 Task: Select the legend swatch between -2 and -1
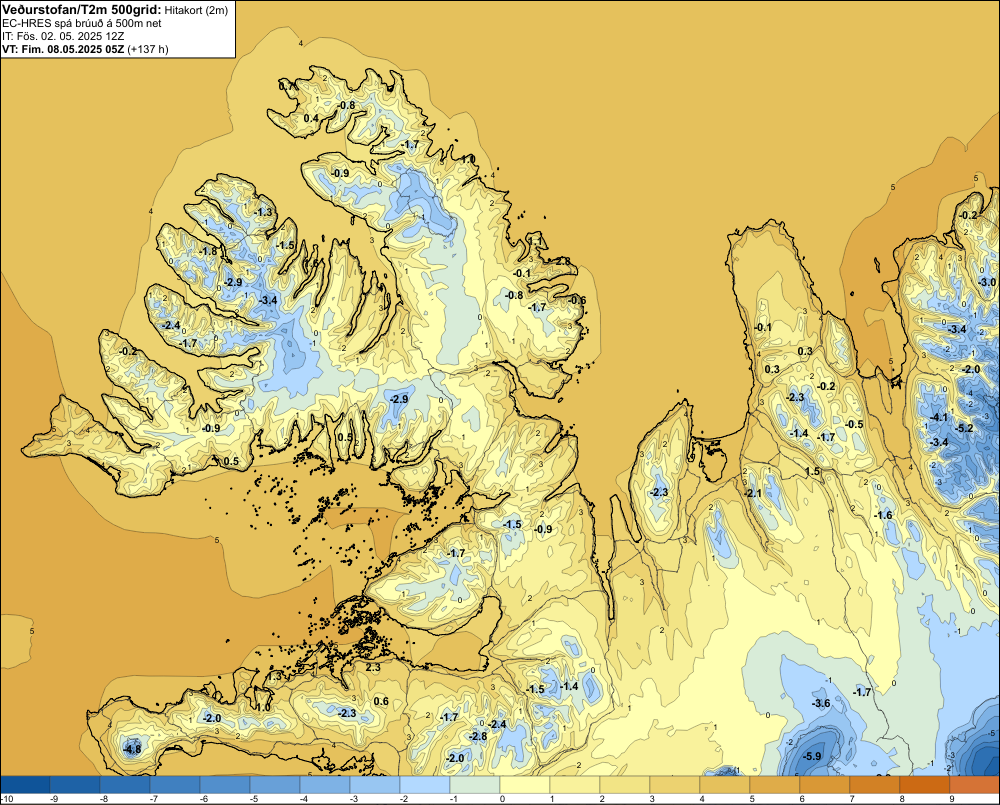coord(425,784)
